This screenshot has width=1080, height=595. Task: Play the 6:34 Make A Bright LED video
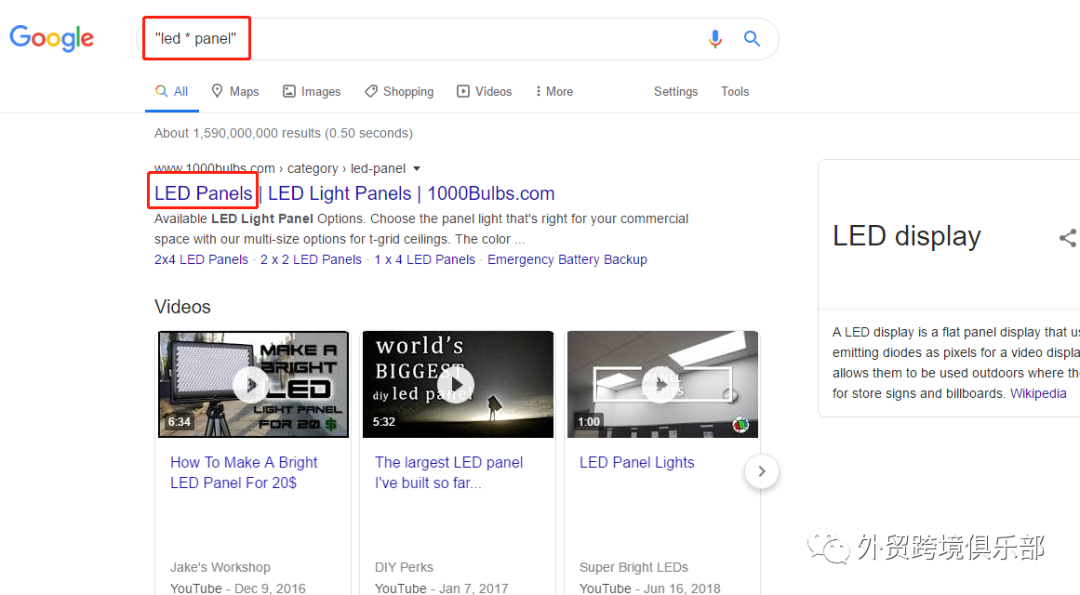pos(253,384)
